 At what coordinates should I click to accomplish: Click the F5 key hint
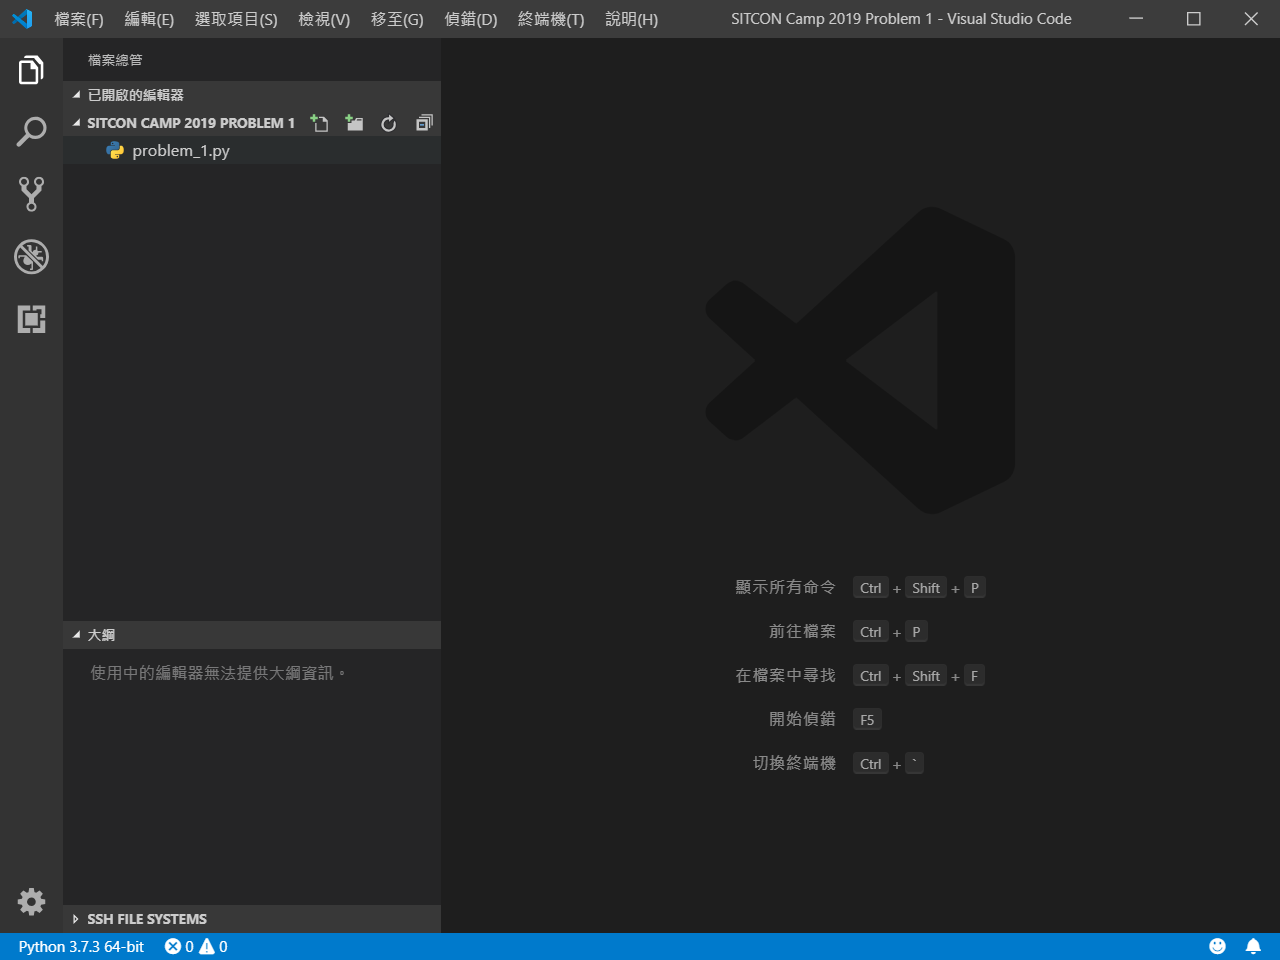tap(867, 720)
